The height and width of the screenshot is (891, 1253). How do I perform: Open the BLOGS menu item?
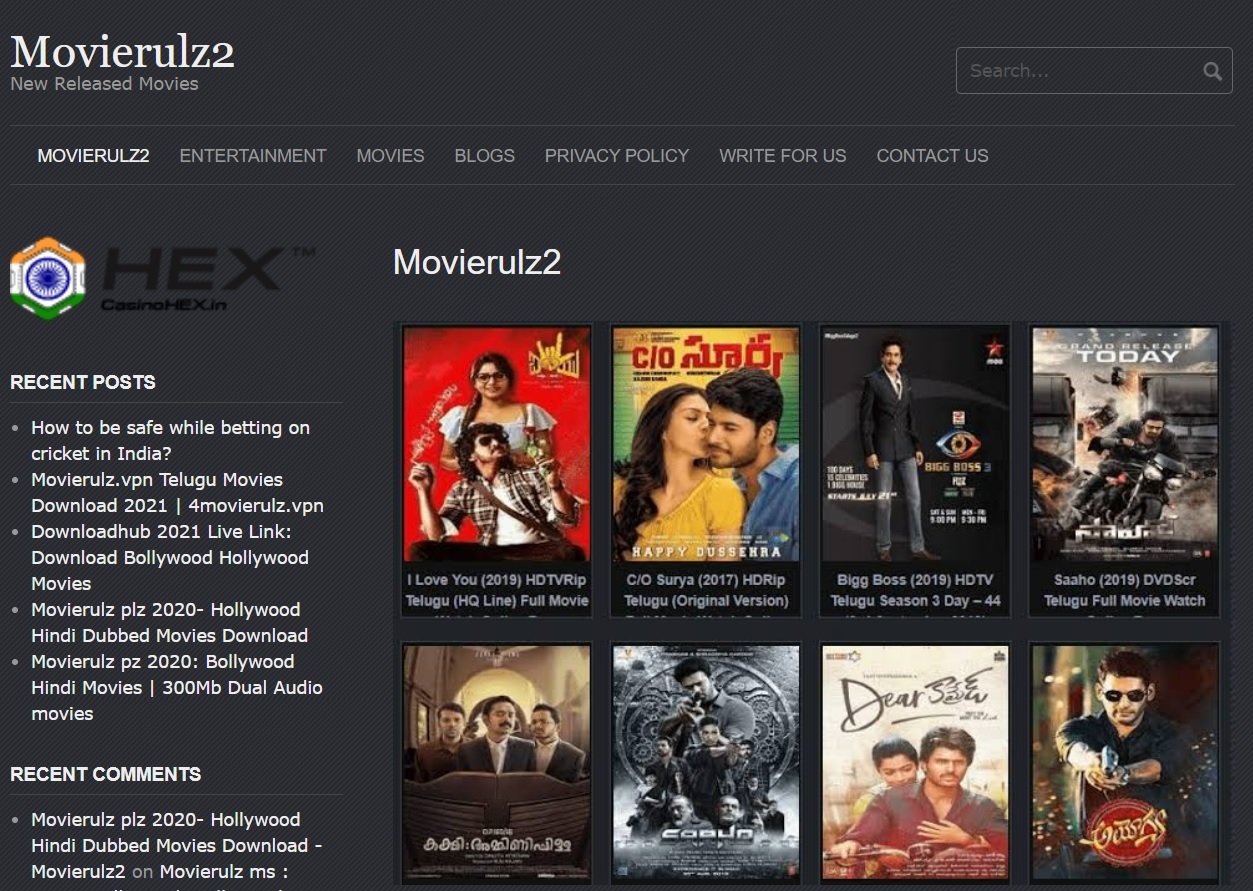pyautogui.click(x=484, y=156)
